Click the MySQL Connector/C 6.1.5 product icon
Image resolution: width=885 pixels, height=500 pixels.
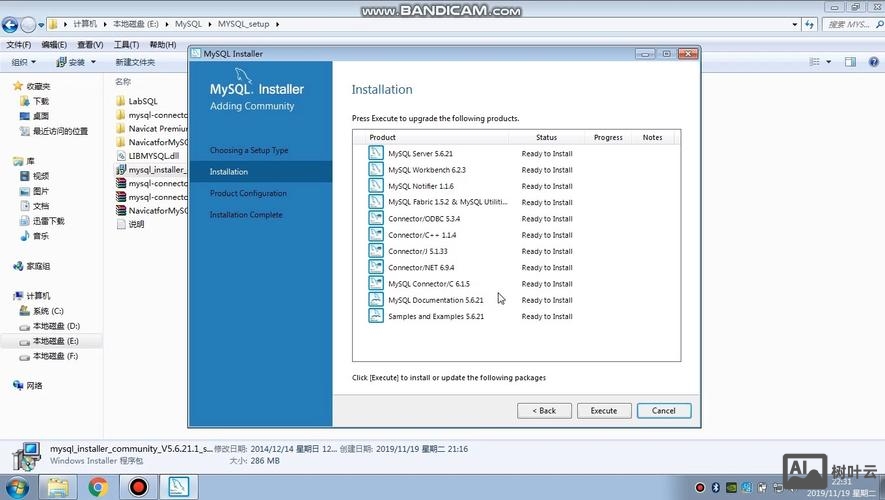point(375,283)
